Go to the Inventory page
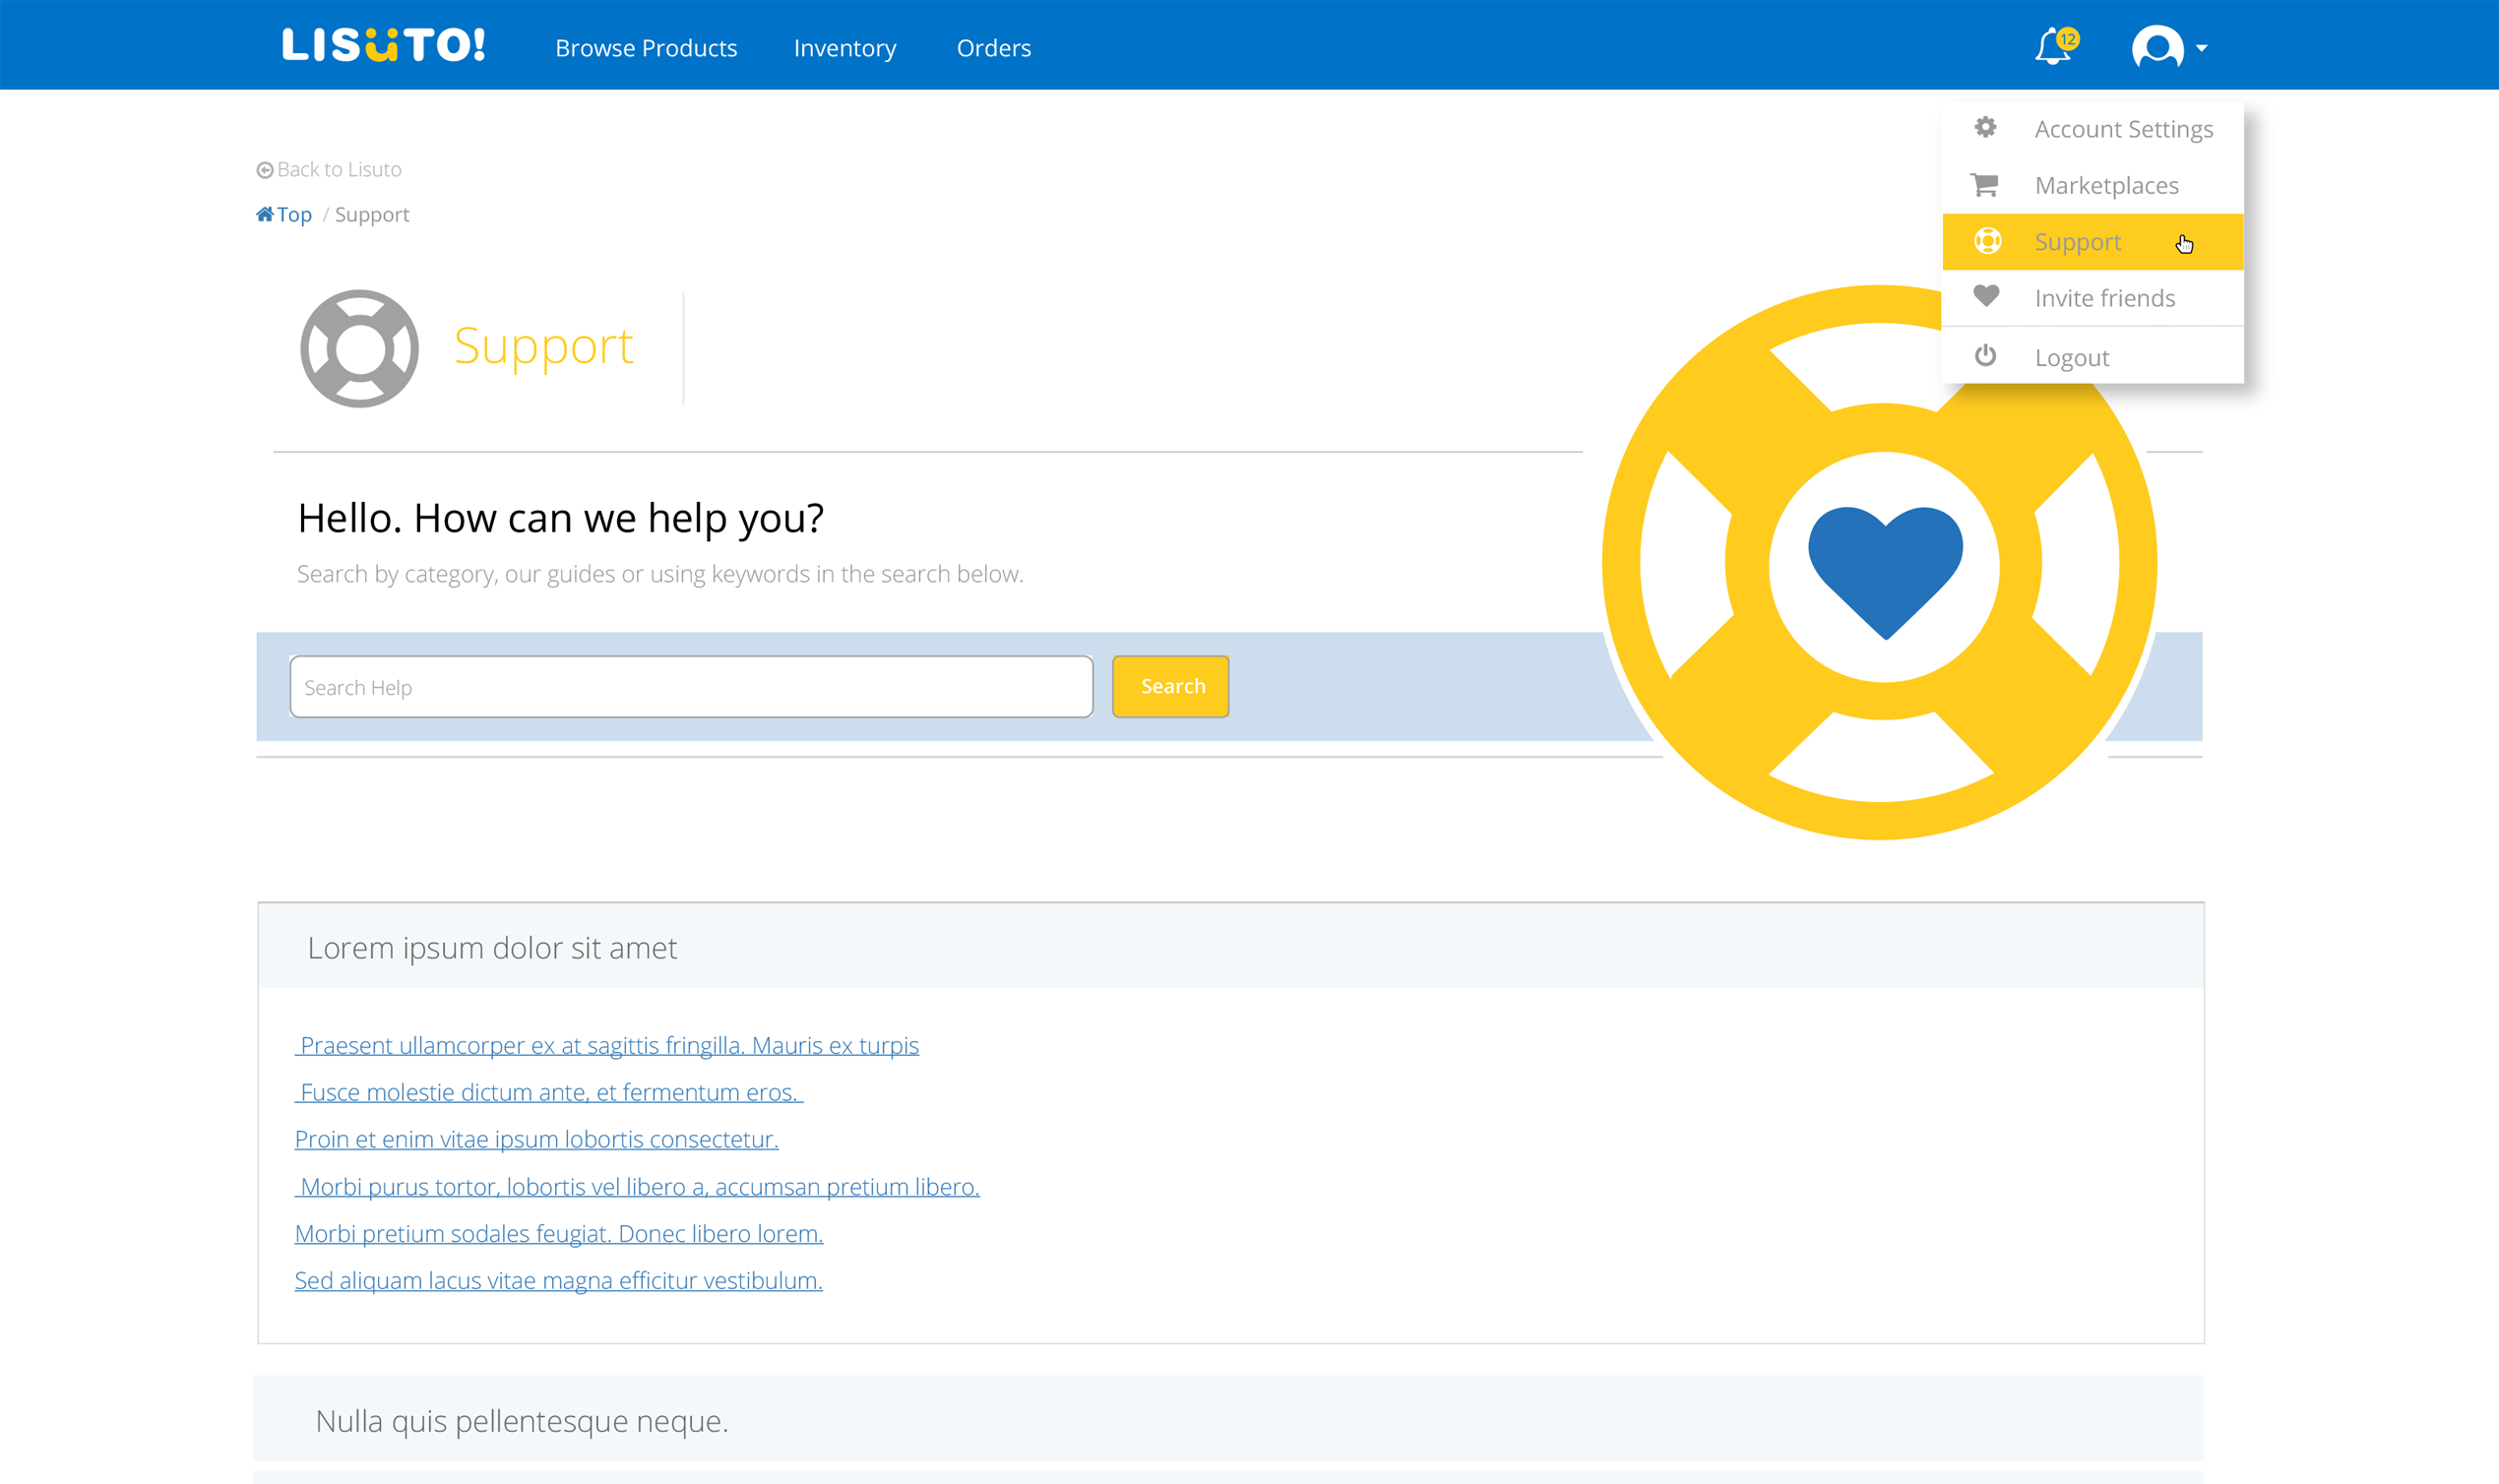2499x1484 pixels. [845, 48]
